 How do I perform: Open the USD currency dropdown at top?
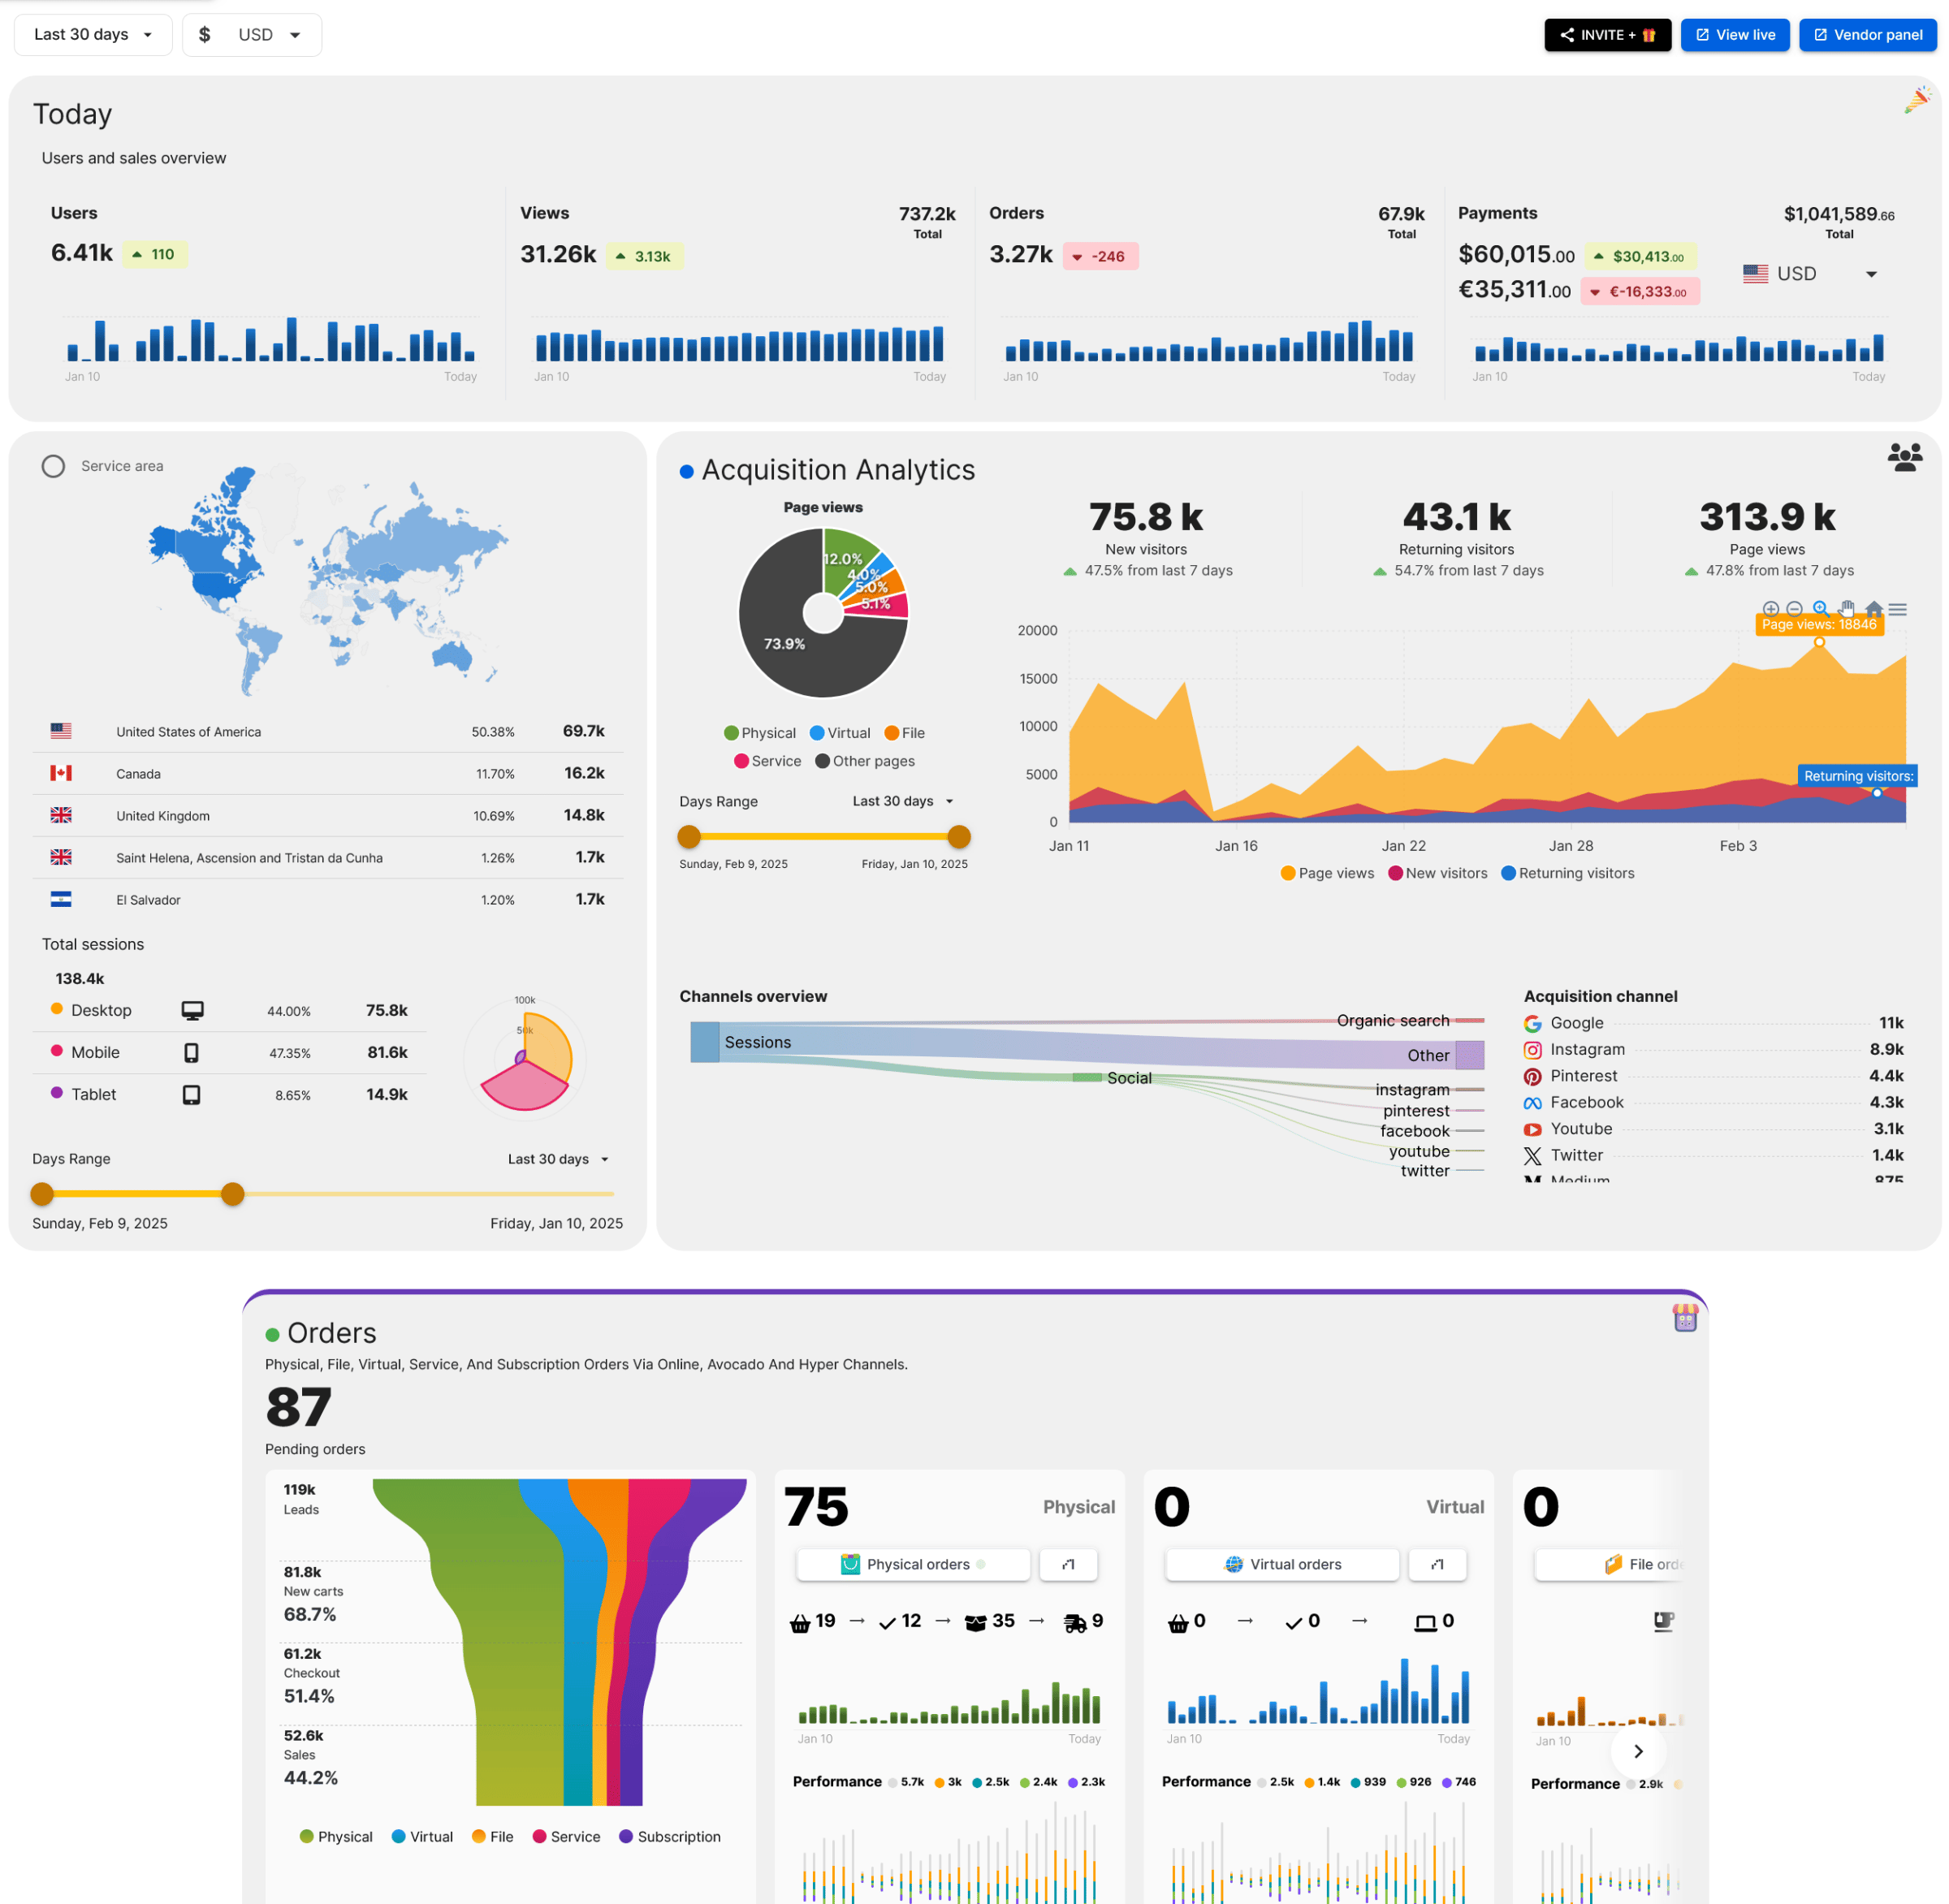tap(252, 35)
